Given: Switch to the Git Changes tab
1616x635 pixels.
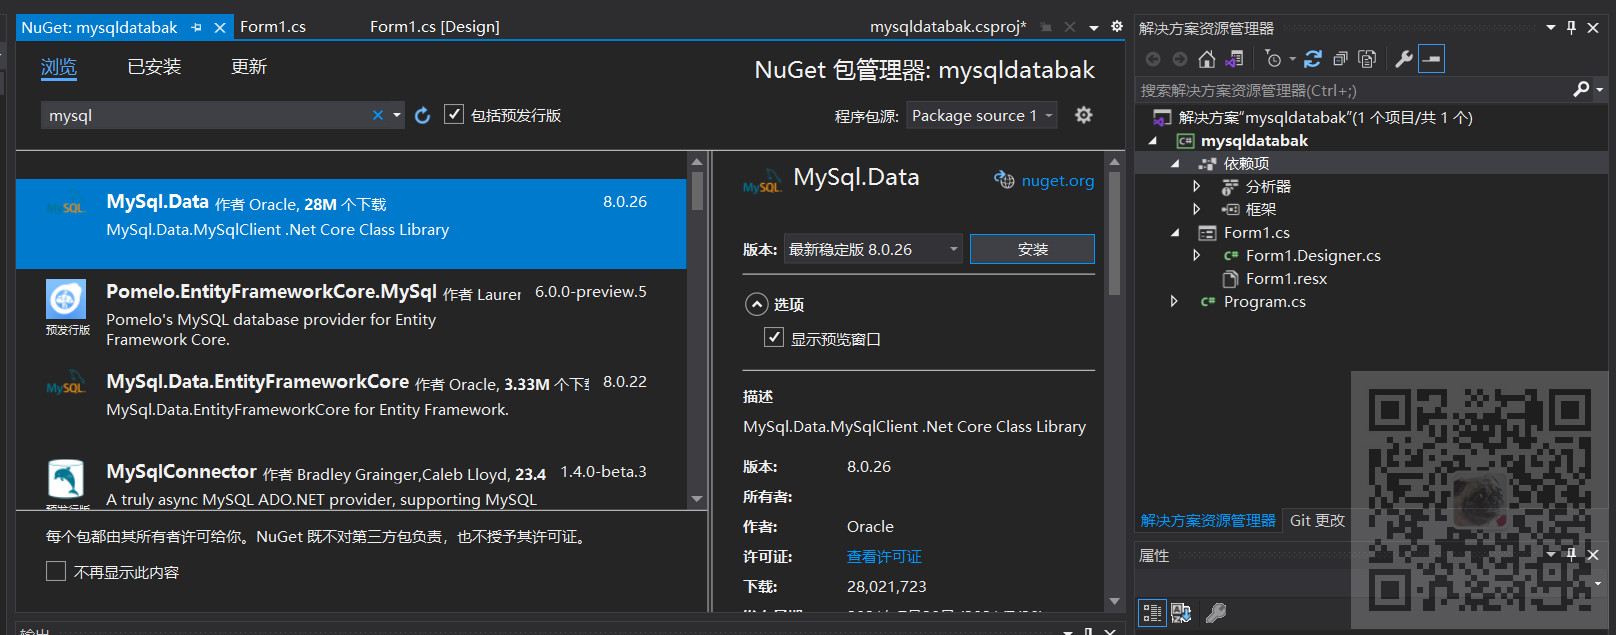Looking at the screenshot, I should [1317, 520].
